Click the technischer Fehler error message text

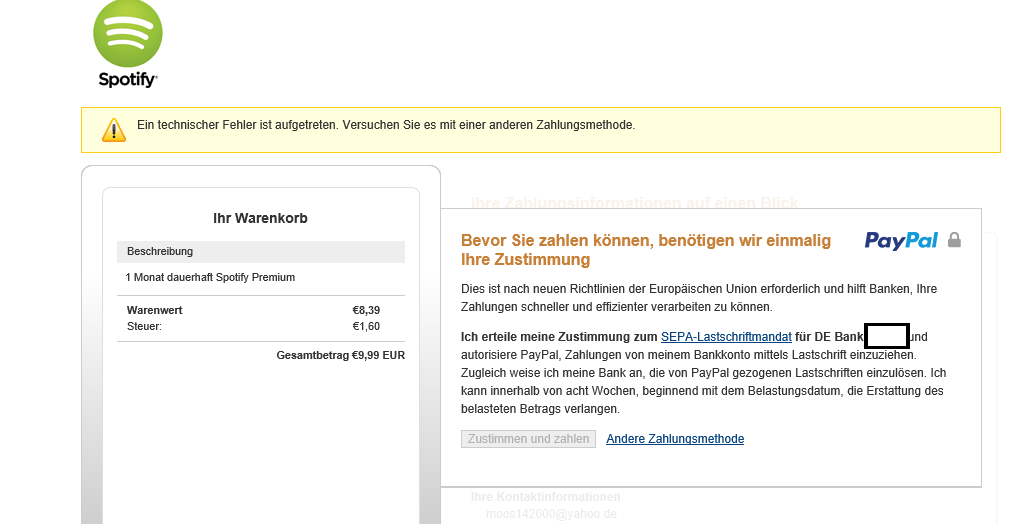386,125
